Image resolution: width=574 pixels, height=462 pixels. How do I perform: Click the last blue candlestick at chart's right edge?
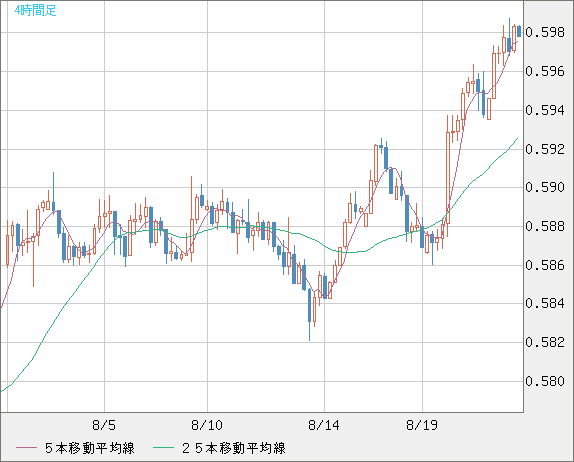click(x=519, y=31)
